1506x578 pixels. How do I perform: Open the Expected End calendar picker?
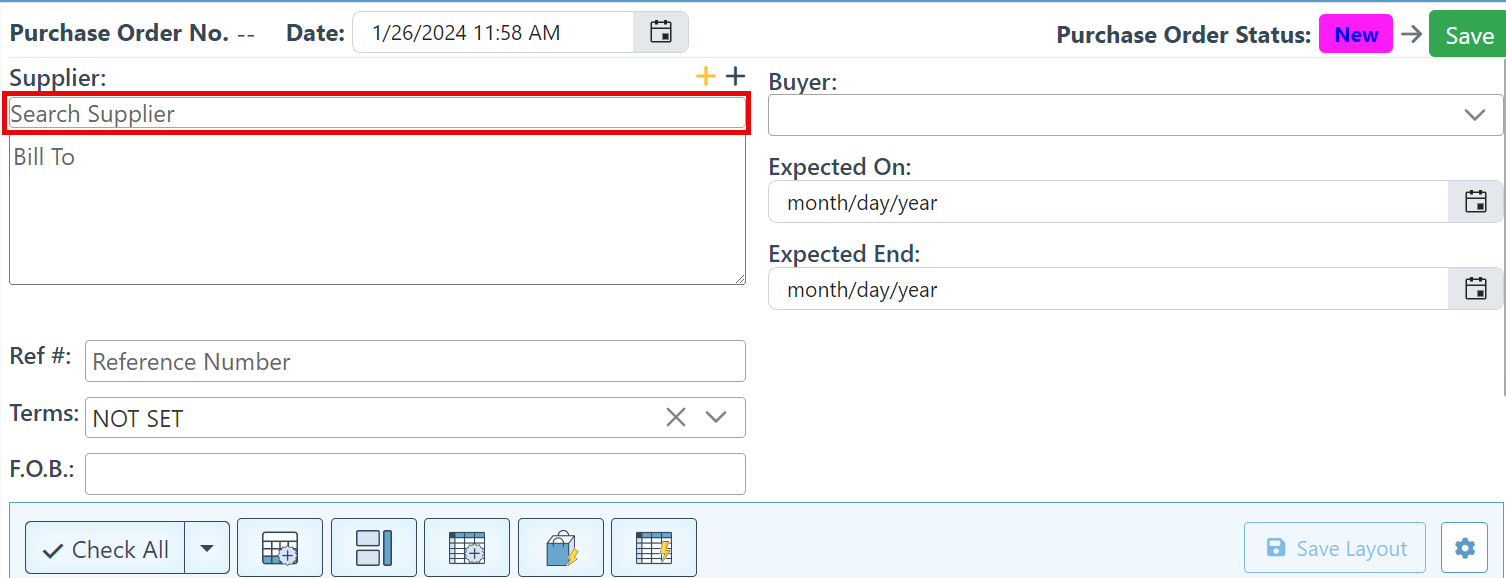[1475, 289]
